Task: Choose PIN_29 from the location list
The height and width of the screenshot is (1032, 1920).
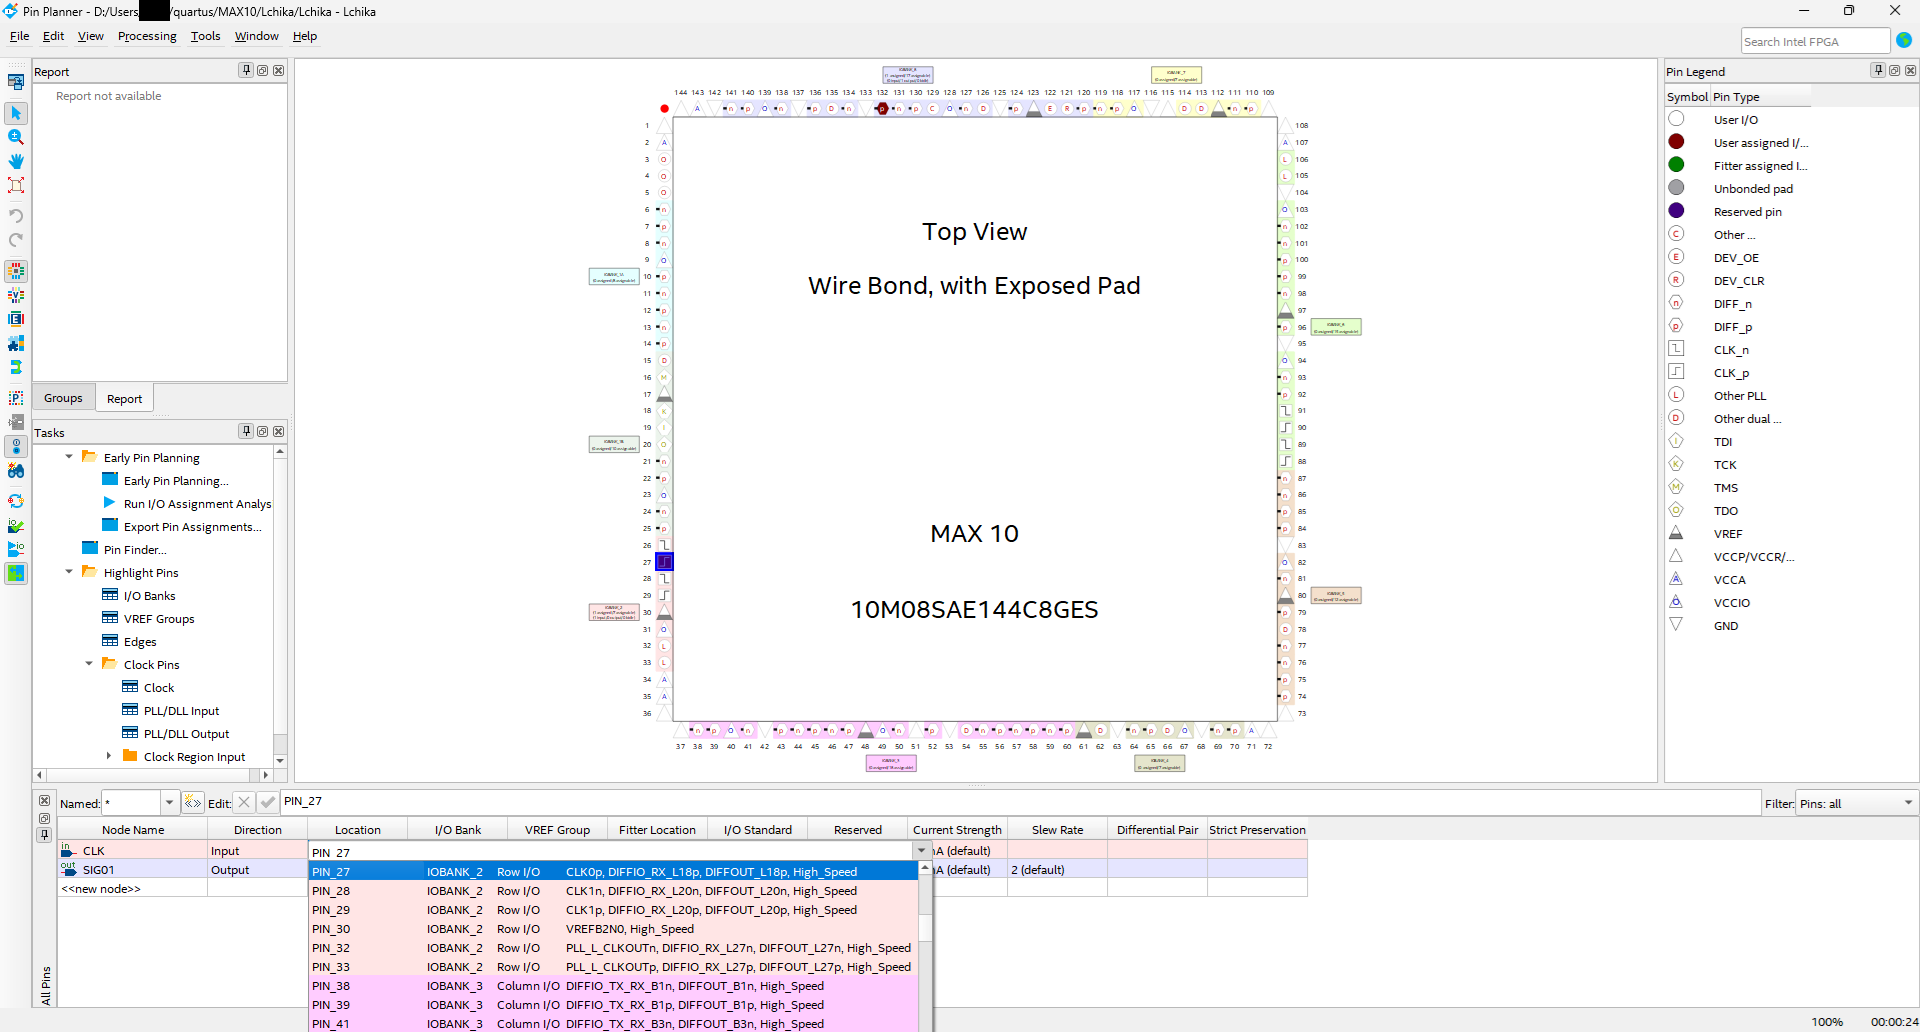Action: pos(331,910)
